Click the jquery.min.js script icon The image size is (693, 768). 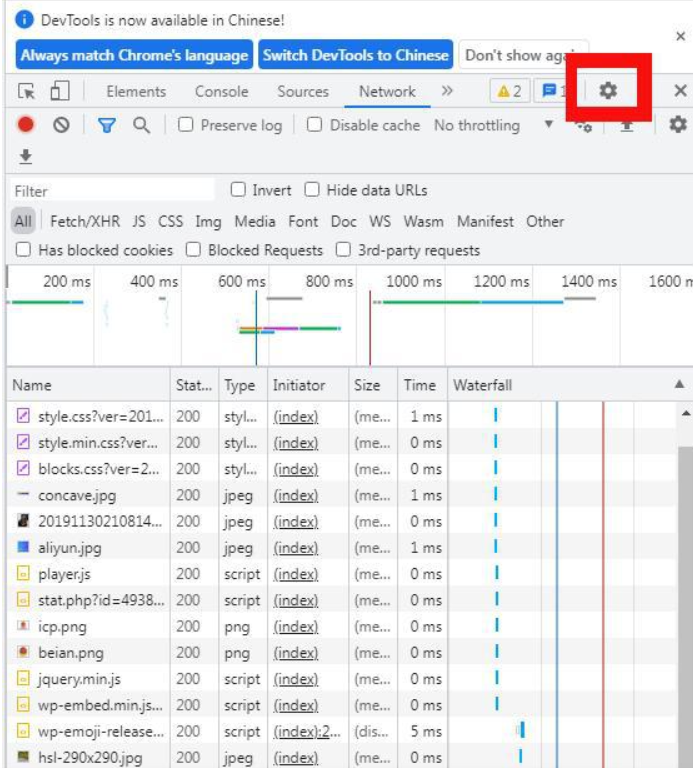(23, 678)
